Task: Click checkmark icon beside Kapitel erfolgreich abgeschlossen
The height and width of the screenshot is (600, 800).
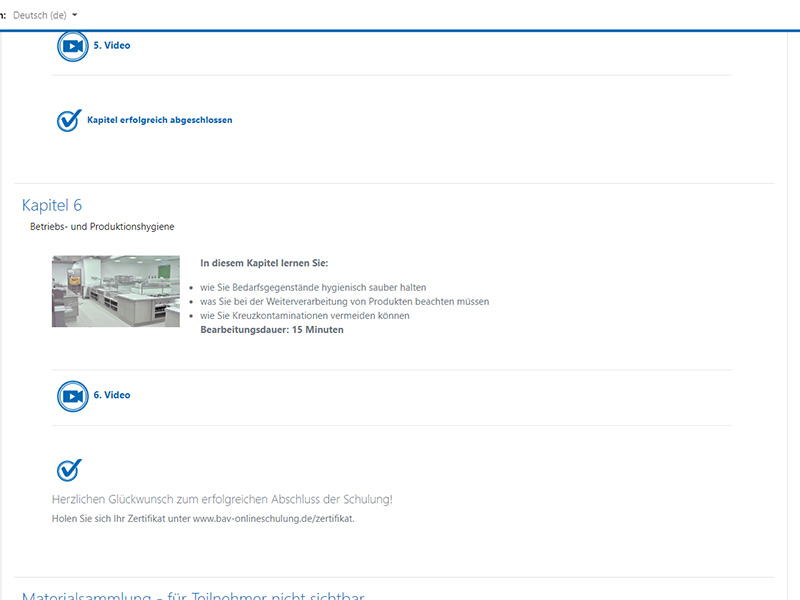Action: [68, 120]
